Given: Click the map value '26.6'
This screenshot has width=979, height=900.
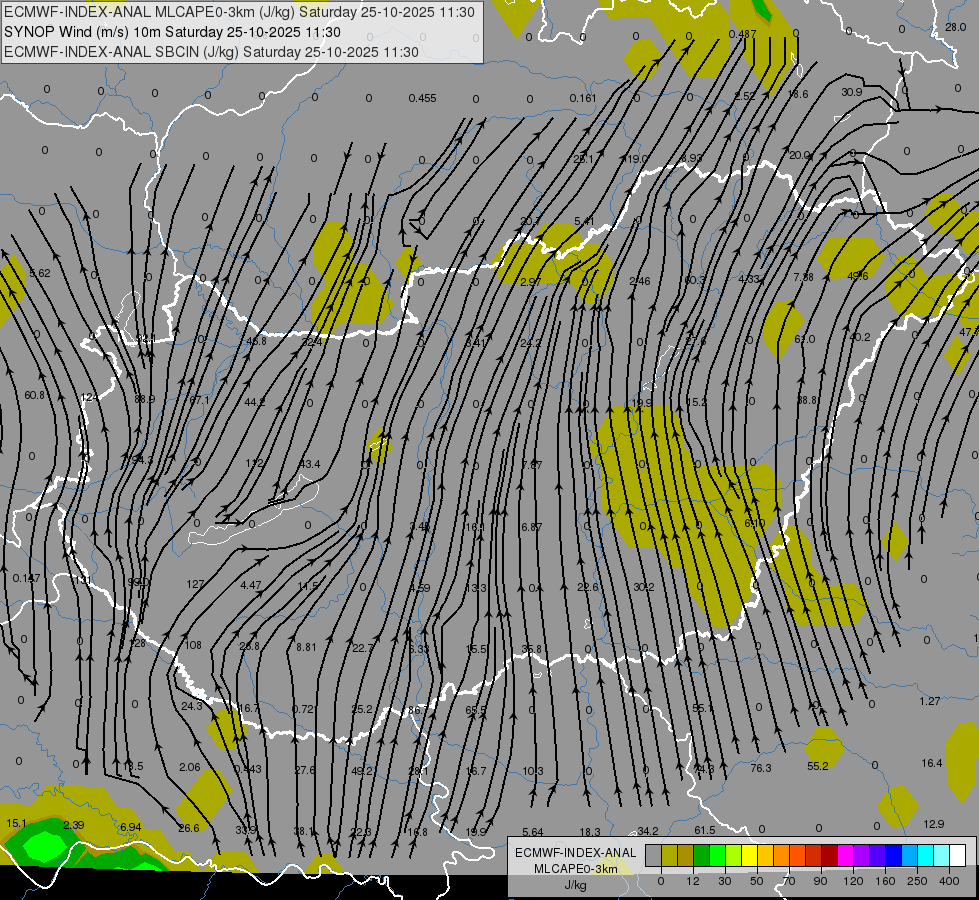Looking at the screenshot, I should pyautogui.click(x=189, y=828).
